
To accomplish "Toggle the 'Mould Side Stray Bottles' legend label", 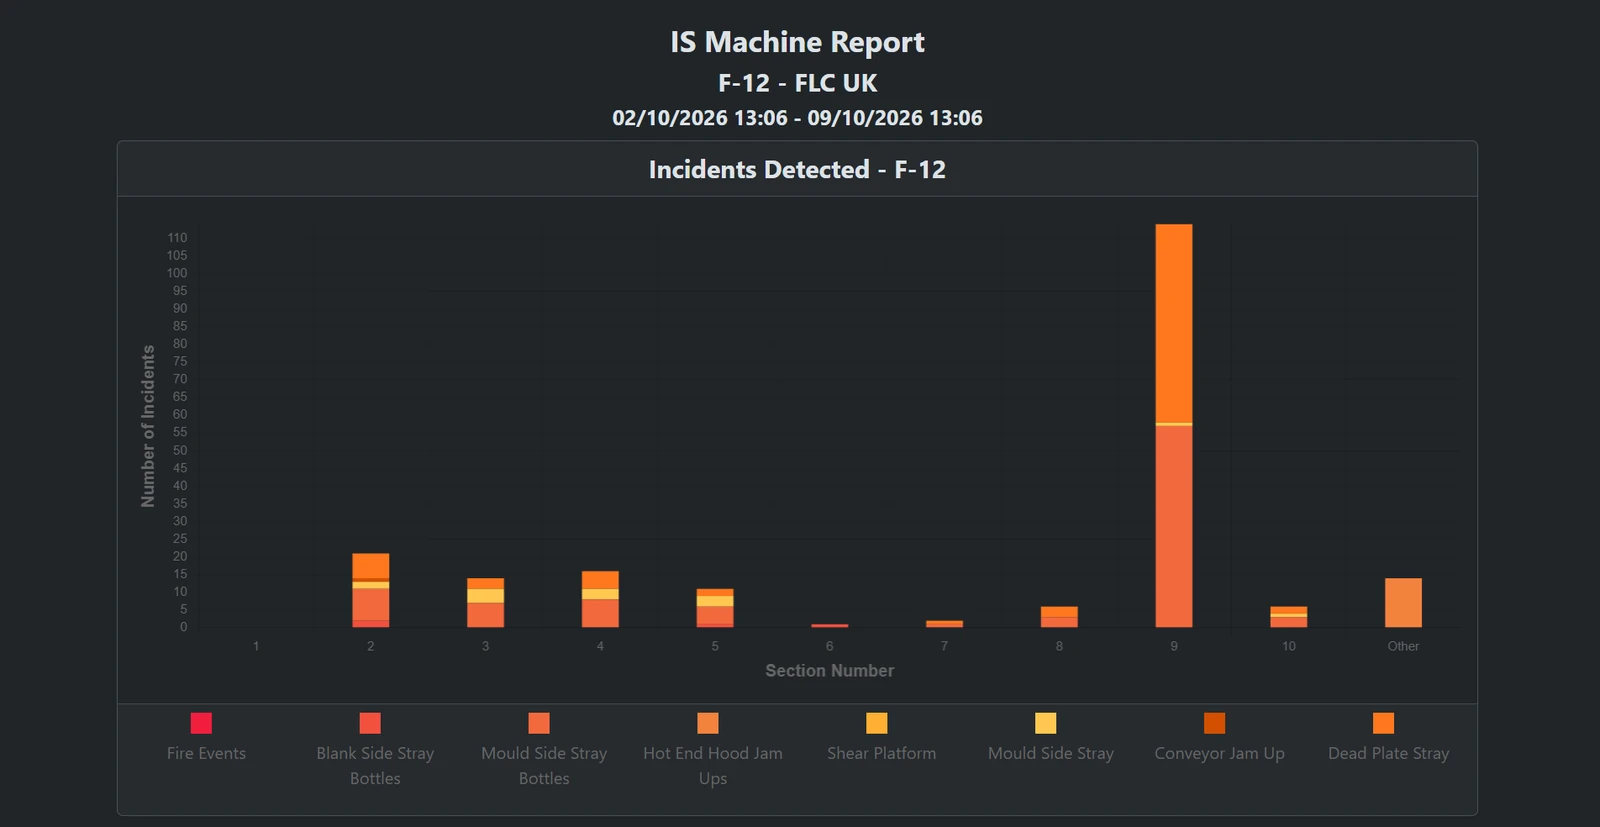I will (544, 766).
